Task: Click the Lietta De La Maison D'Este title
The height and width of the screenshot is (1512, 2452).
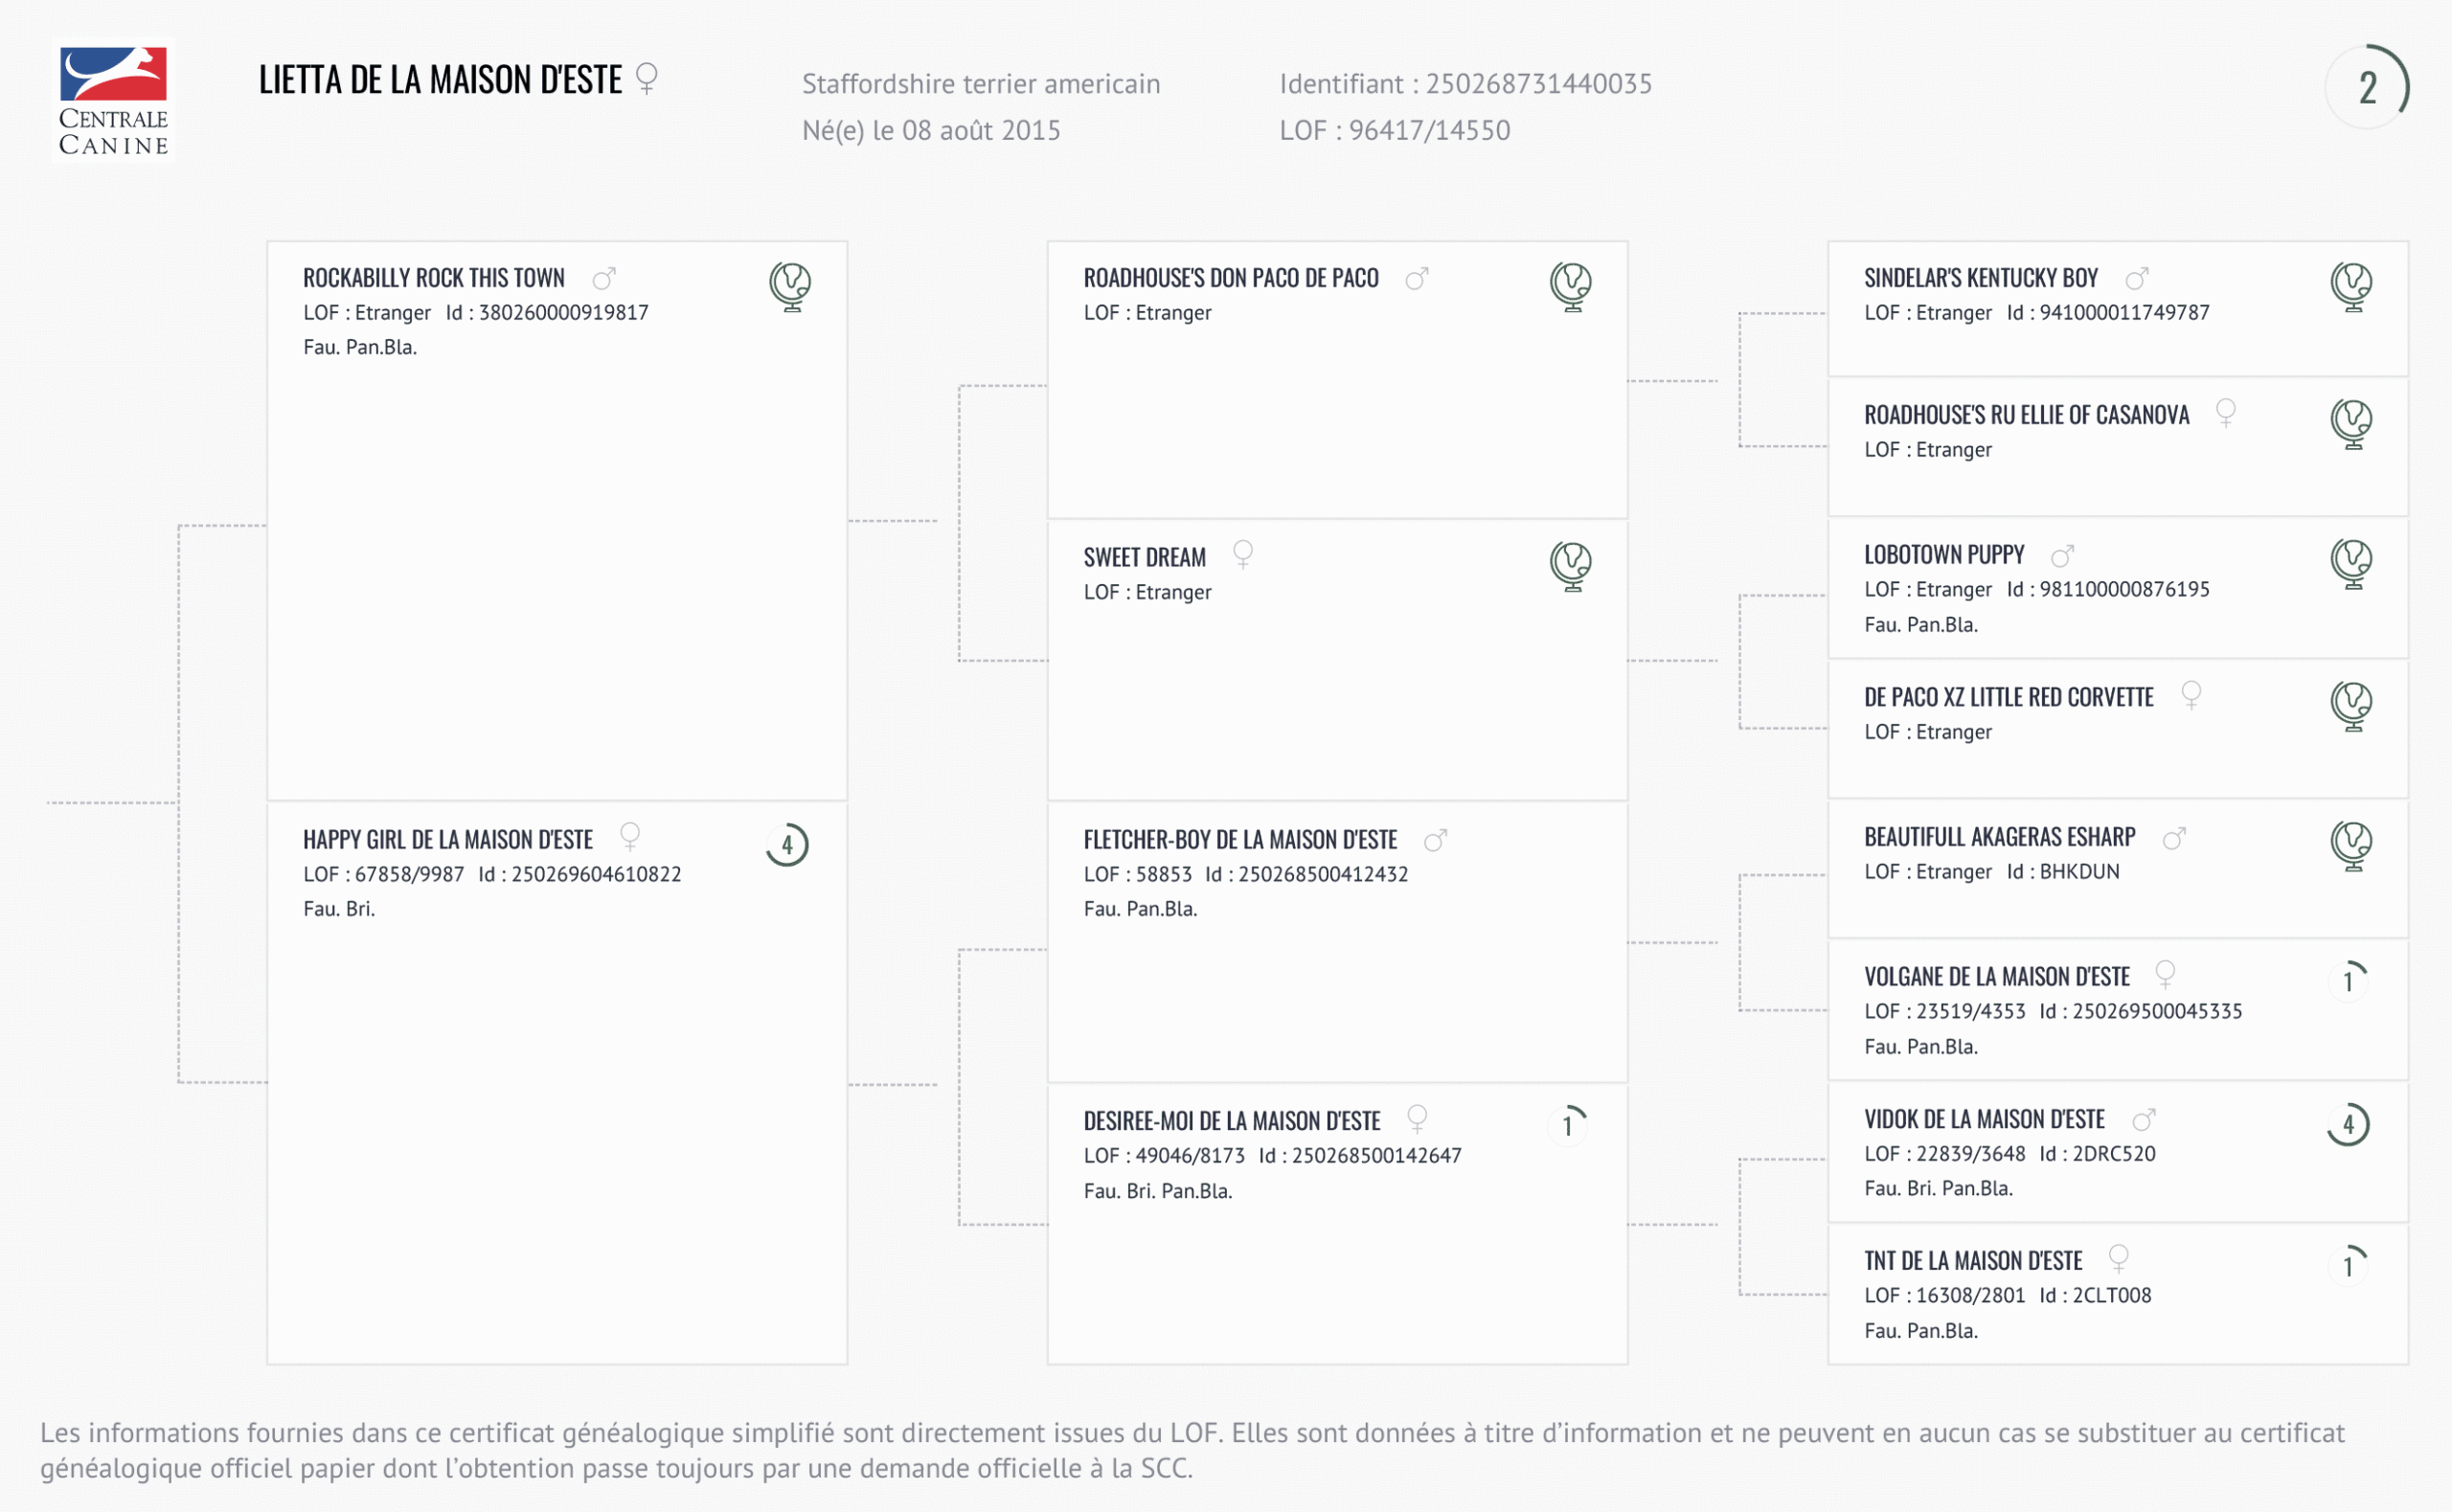Action: pyautogui.click(x=440, y=80)
